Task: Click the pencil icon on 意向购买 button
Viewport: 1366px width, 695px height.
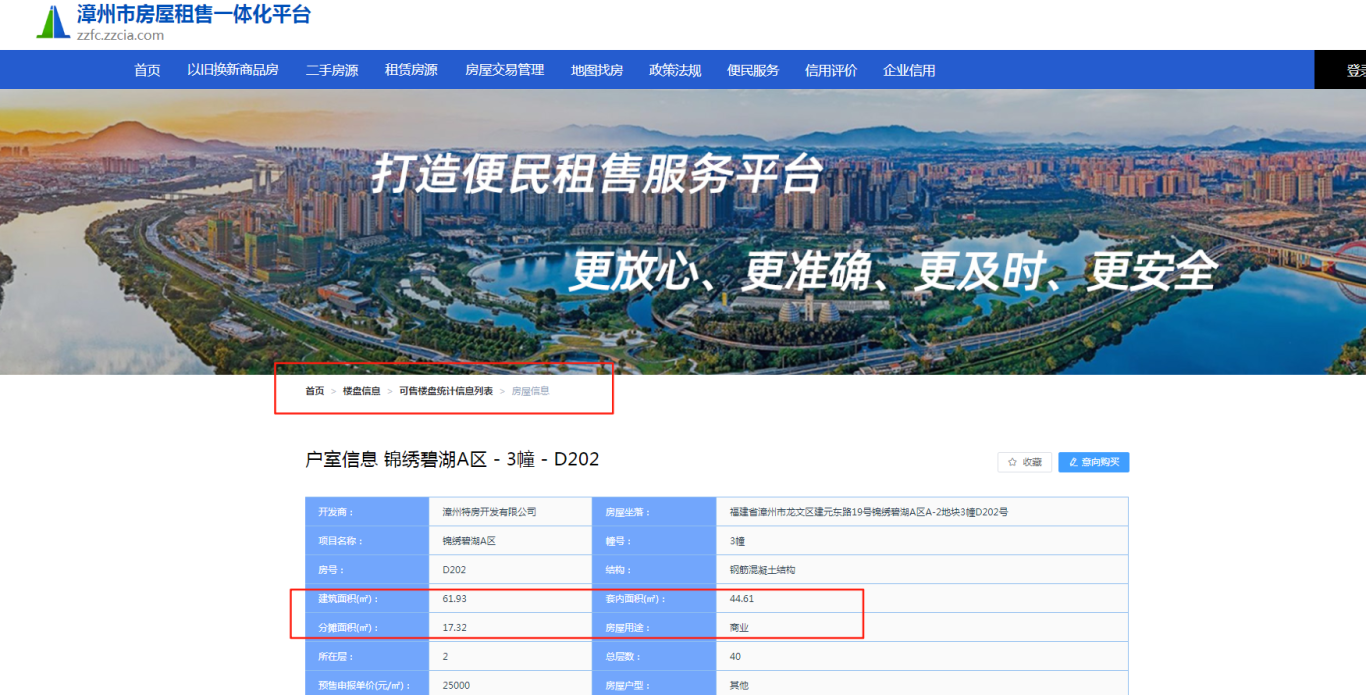Action: coord(1073,462)
